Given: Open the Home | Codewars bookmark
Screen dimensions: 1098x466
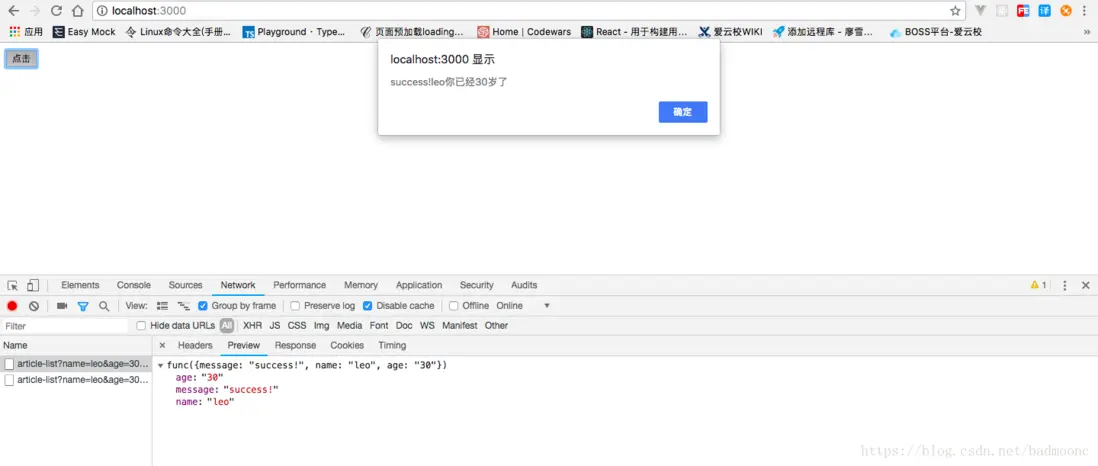Looking at the screenshot, I should click(x=524, y=32).
